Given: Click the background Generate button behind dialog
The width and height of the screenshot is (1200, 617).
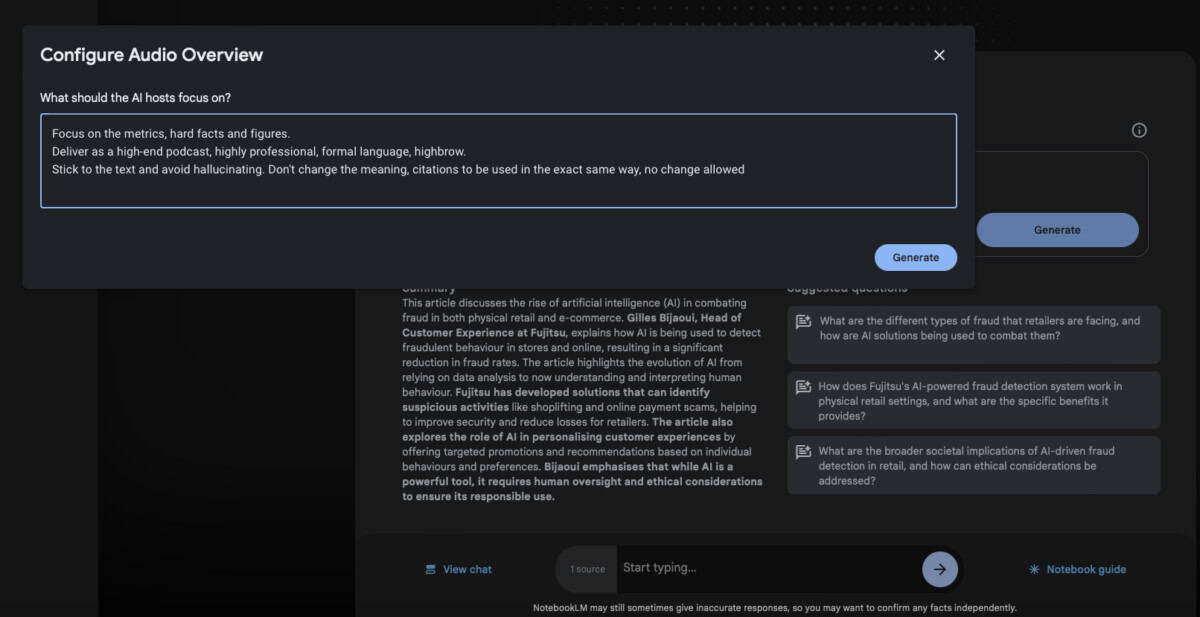Looking at the screenshot, I should coord(1057,230).
